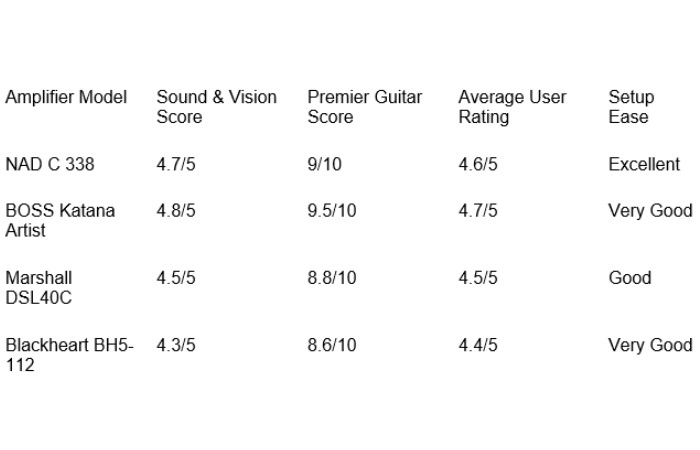Click the Excellent setup ease cell
Viewport: 700px width, 450px height.
point(643,165)
